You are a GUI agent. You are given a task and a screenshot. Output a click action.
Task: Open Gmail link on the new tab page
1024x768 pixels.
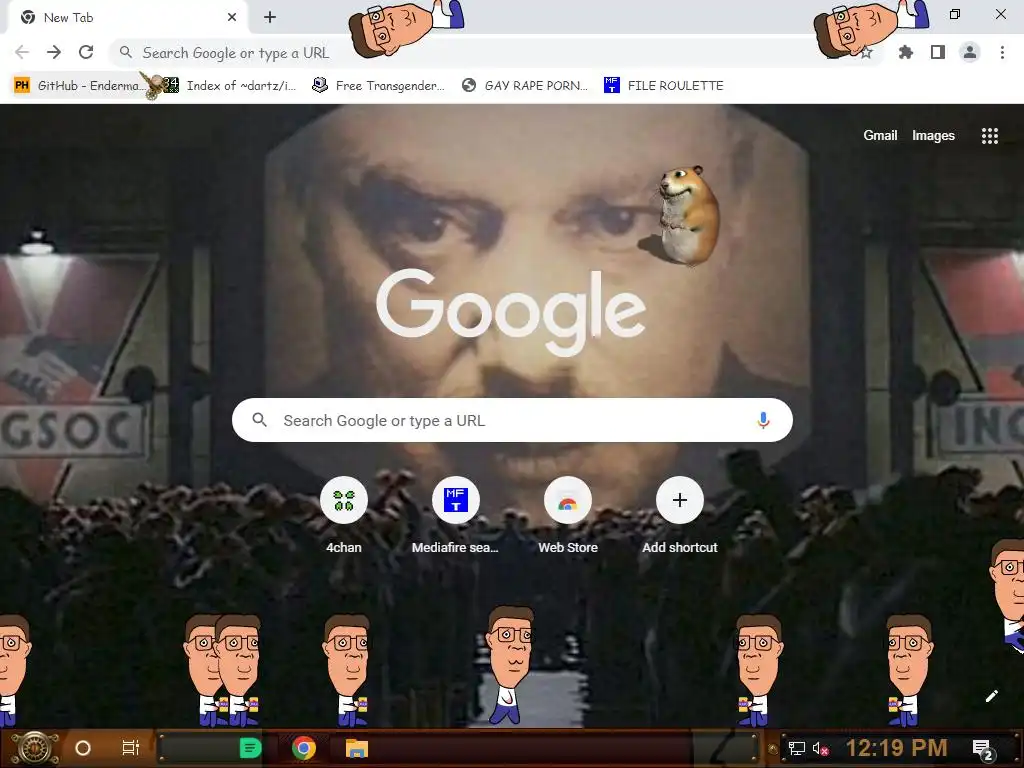[x=880, y=135]
